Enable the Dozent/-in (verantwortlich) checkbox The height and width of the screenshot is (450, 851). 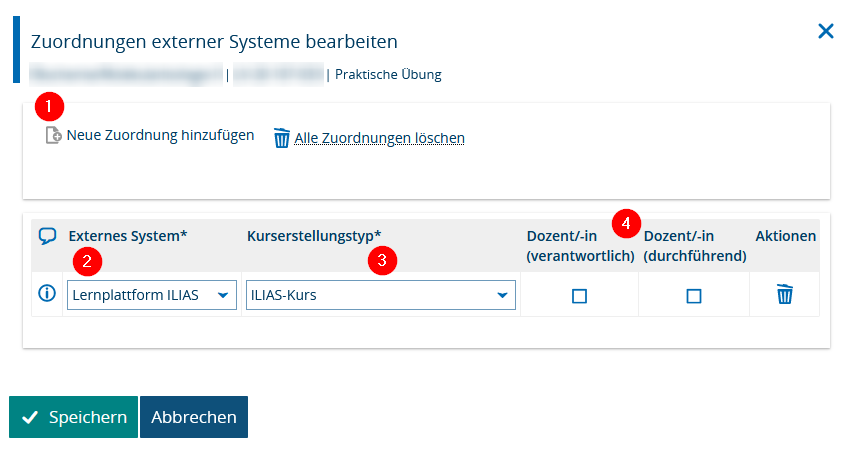[x=579, y=296]
